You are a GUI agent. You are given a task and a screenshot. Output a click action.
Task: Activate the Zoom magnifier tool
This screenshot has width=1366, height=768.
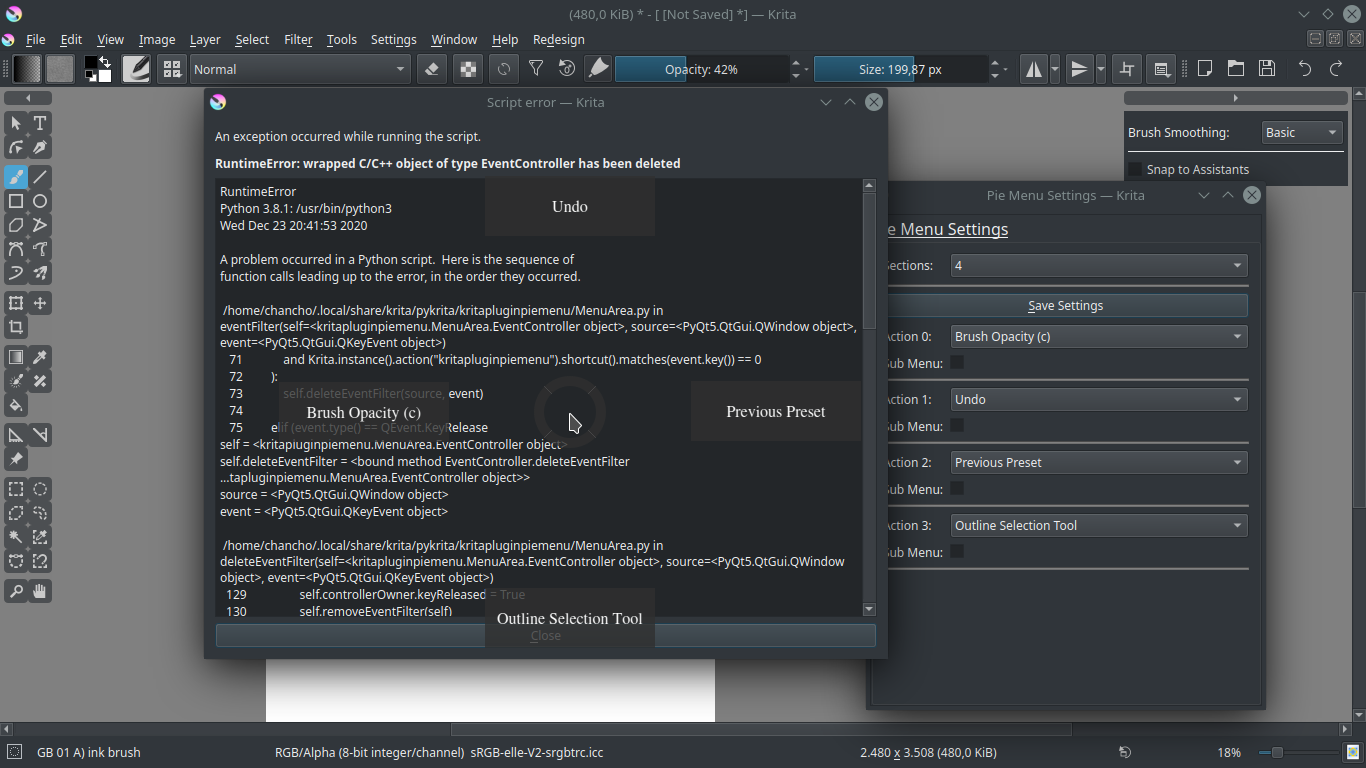16,591
